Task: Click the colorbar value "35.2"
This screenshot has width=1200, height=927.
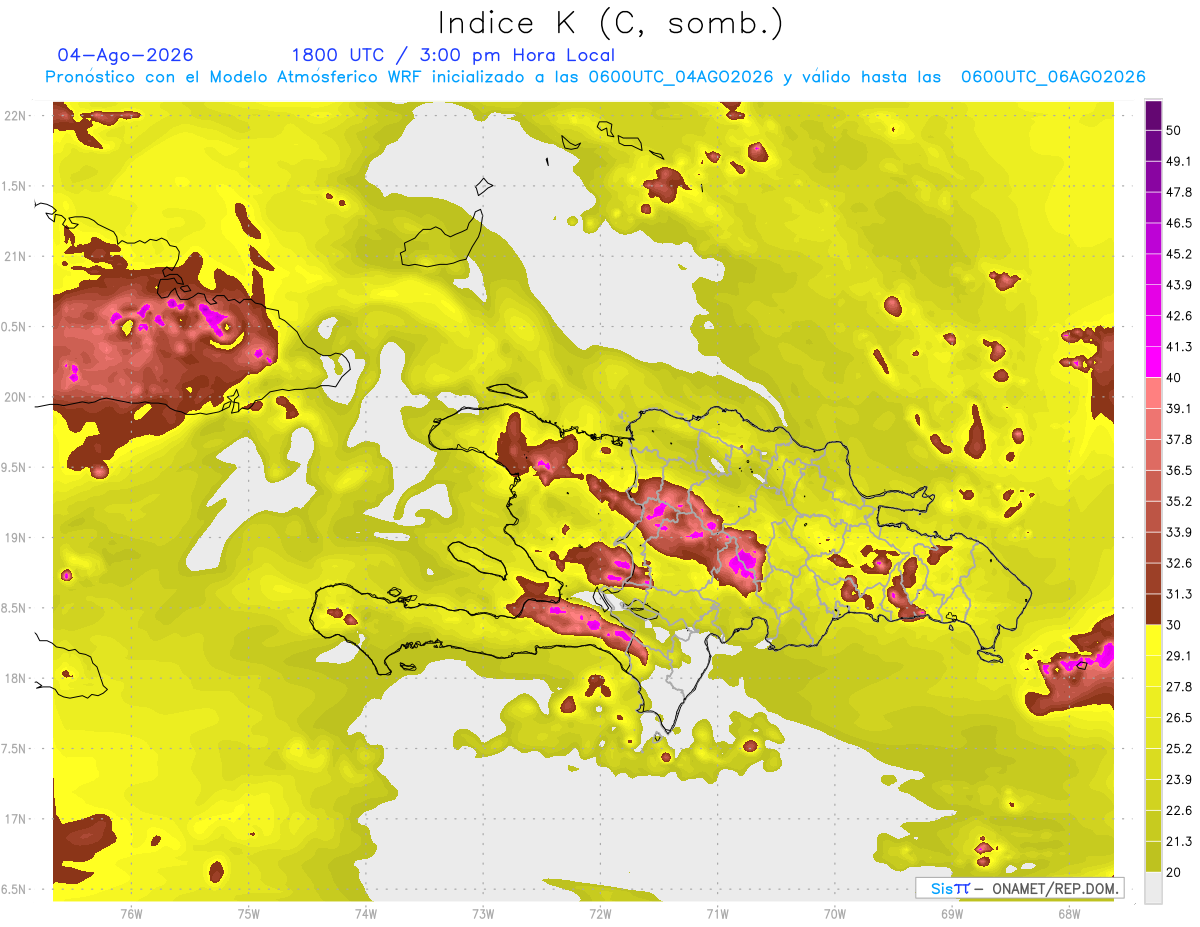Action: click(x=1179, y=501)
